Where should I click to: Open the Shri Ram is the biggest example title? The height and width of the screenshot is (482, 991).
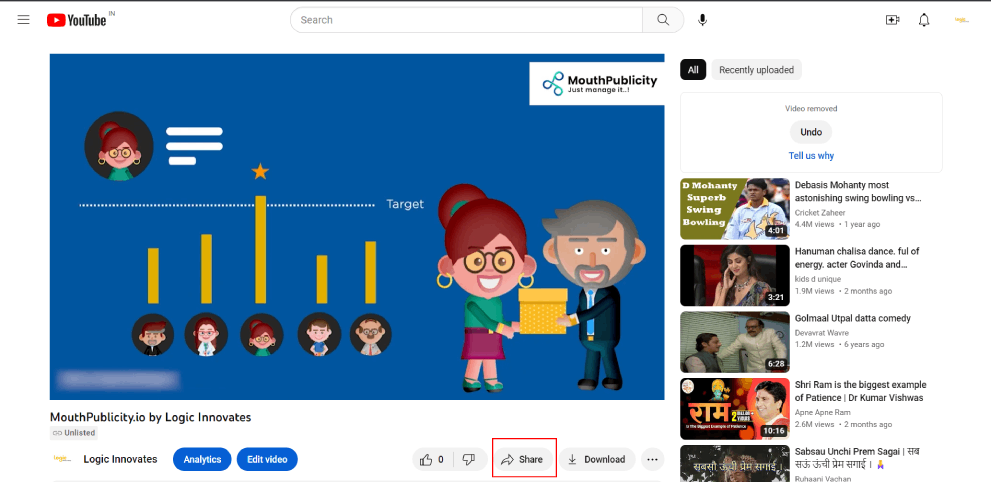861,391
